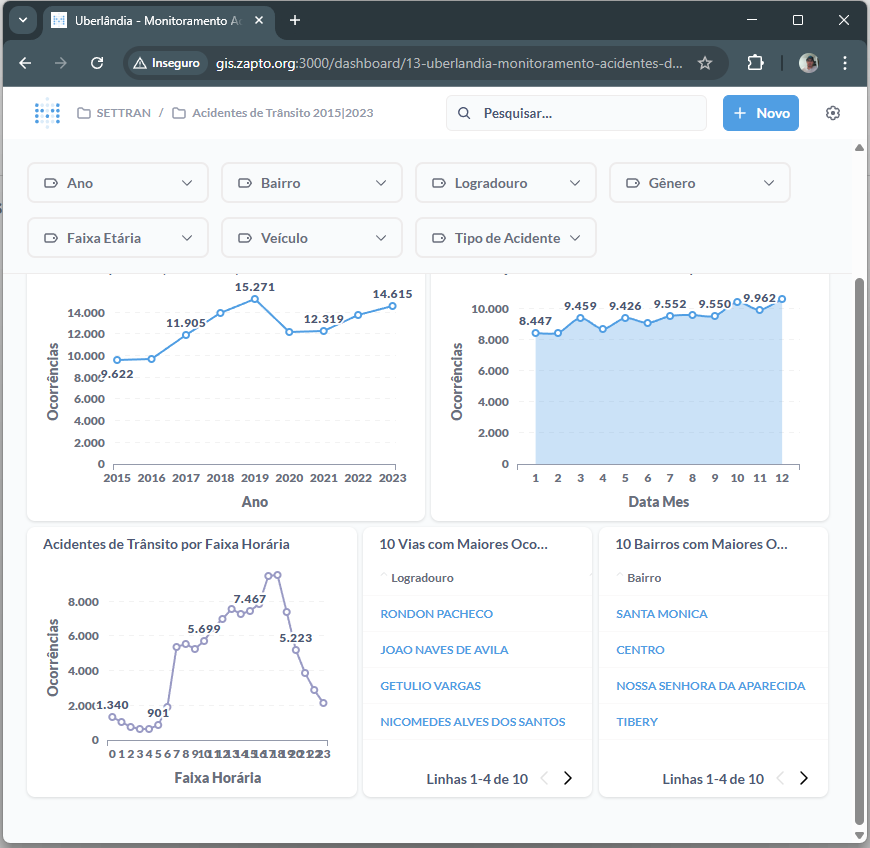Viewport: 870px width, 848px height.
Task: Click the Metabase logo home icon
Action: [x=46, y=113]
